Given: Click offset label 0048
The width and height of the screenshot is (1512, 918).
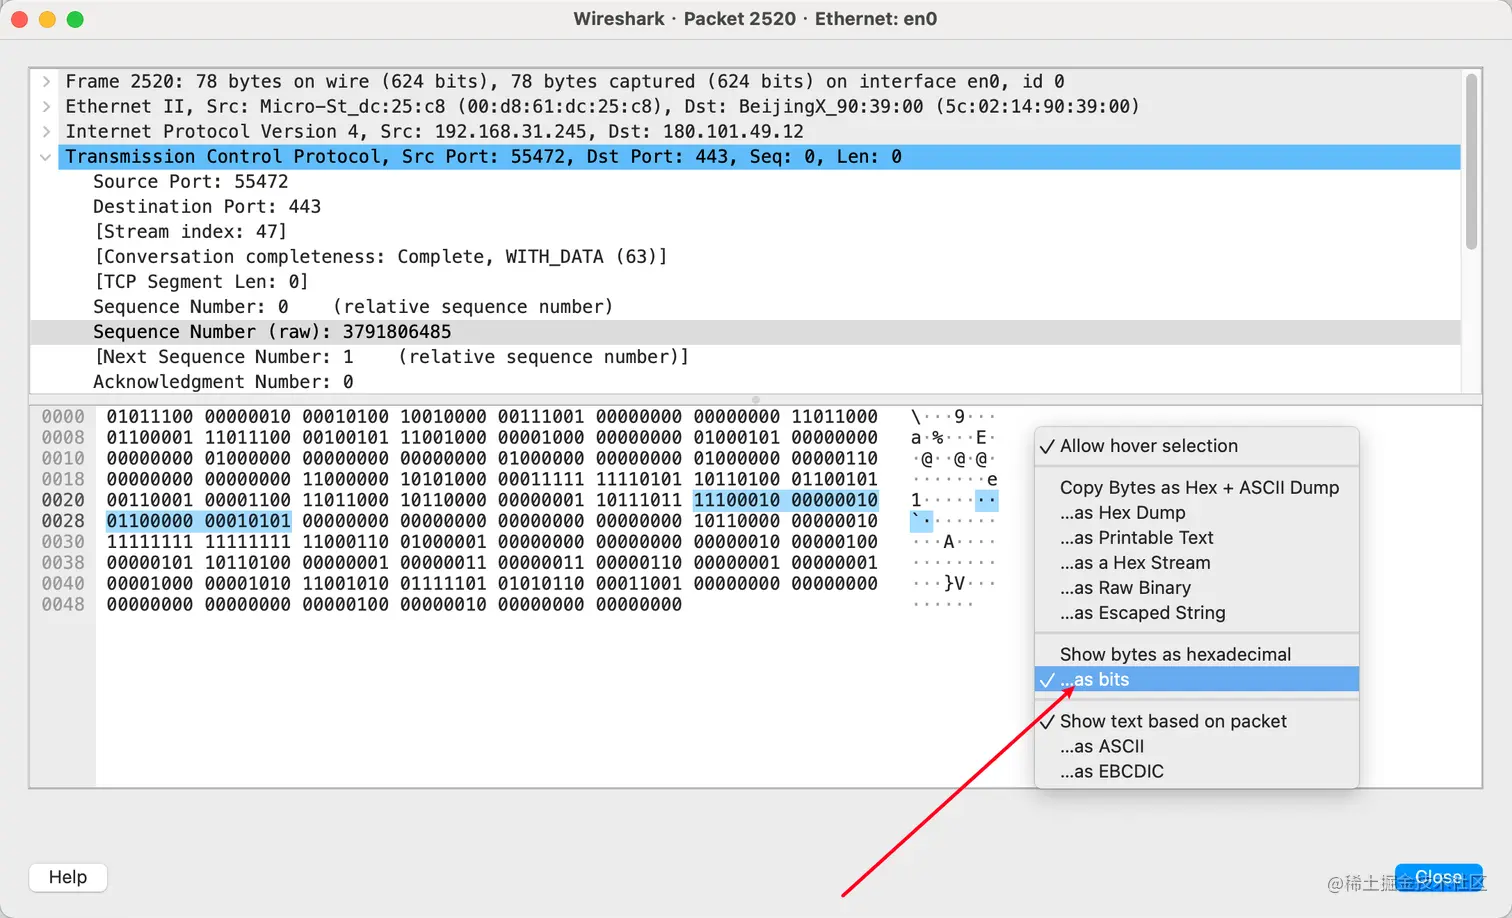Looking at the screenshot, I should tap(63, 604).
